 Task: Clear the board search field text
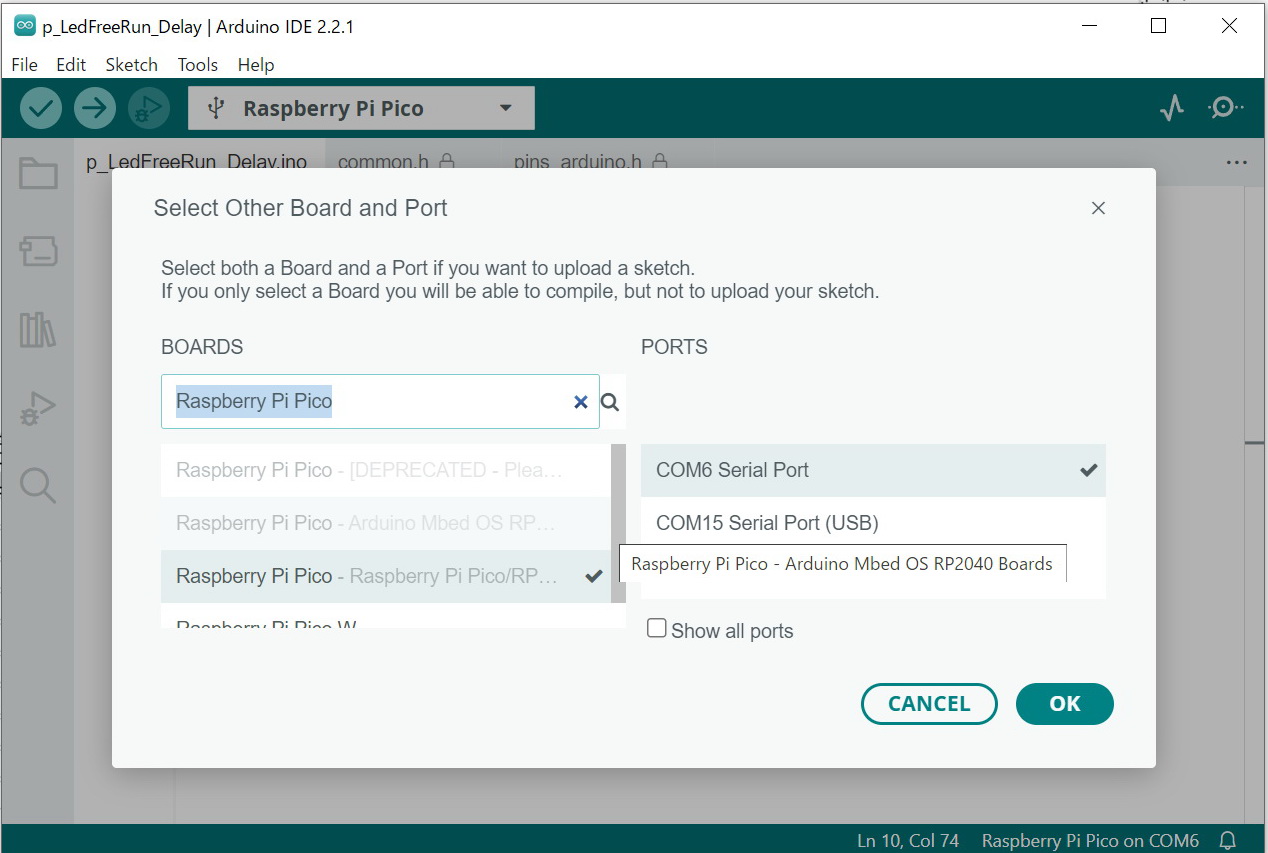(x=580, y=402)
